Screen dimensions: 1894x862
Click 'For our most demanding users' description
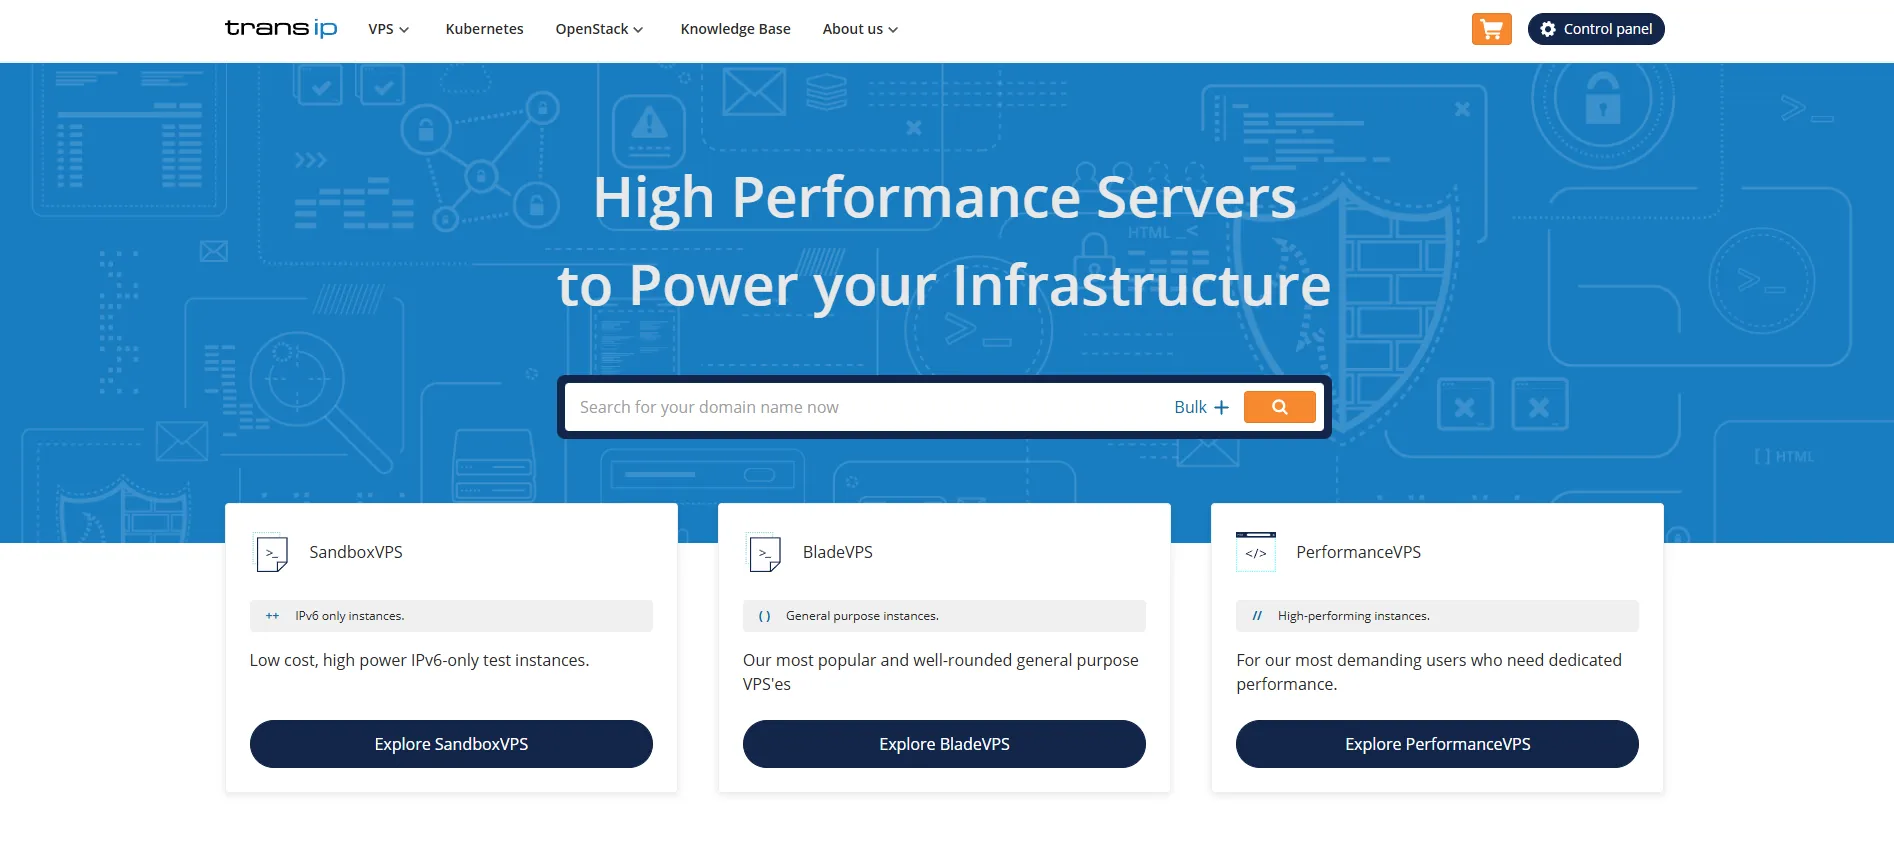coord(1429,672)
